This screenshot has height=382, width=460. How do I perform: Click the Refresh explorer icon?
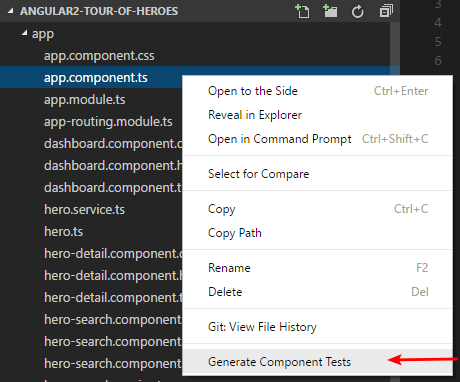(x=358, y=12)
